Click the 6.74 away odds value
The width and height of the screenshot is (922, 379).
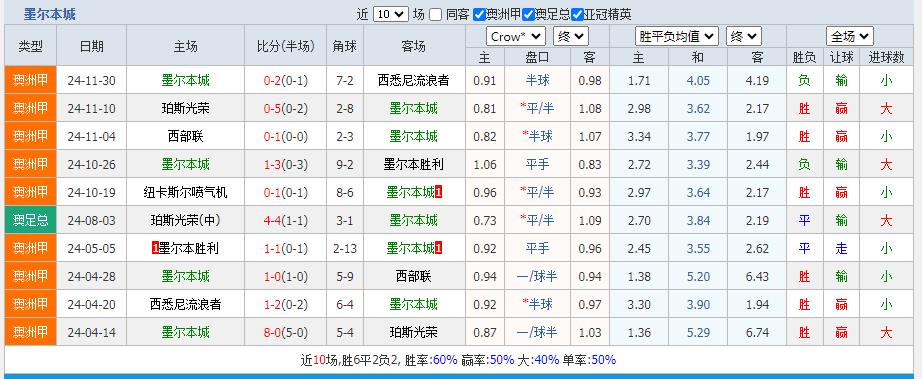pos(757,332)
